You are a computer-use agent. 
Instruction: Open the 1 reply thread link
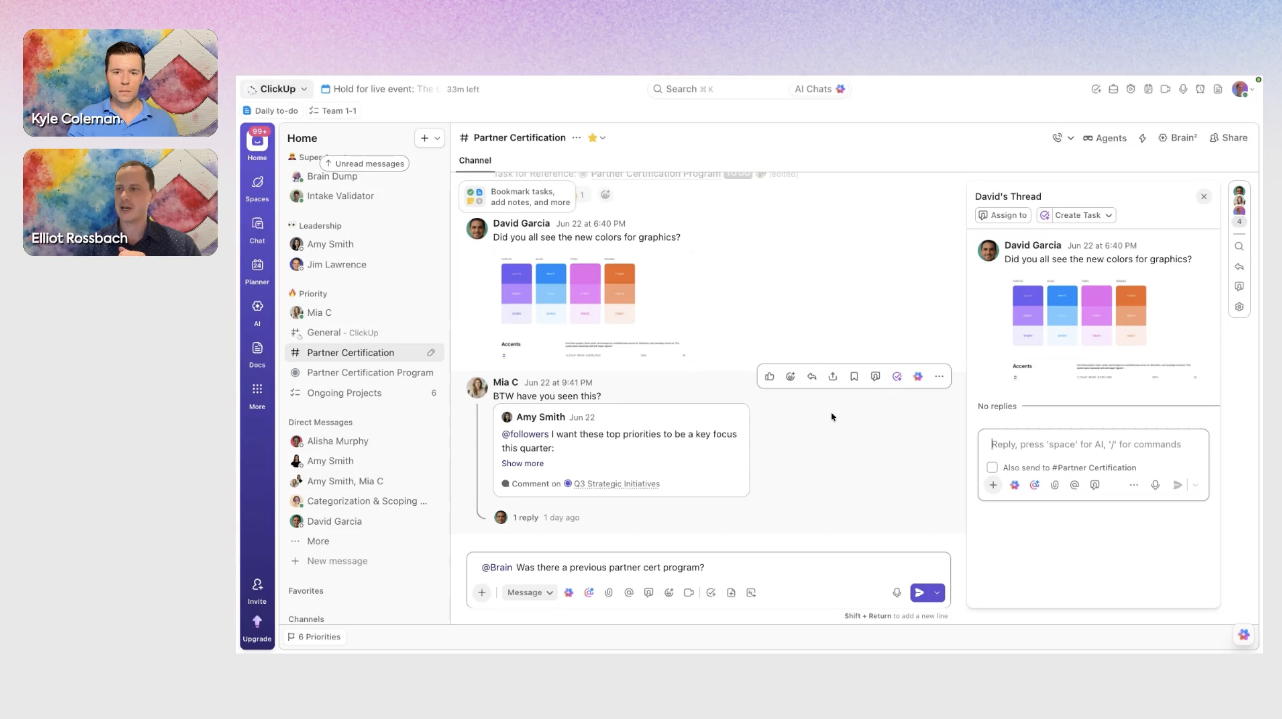tap(526, 518)
